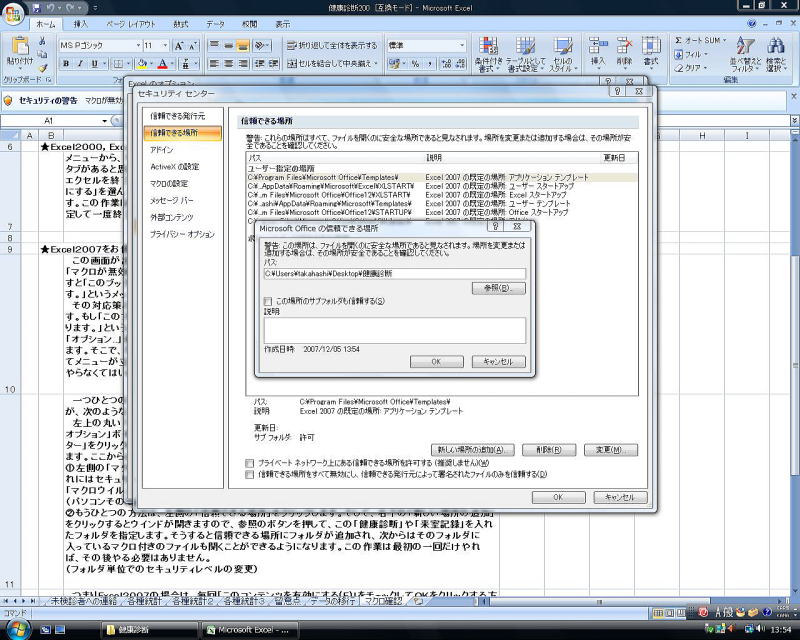Screen dimensions: 800x640
Task: Click the Format as Table icon
Action: click(x=525, y=46)
